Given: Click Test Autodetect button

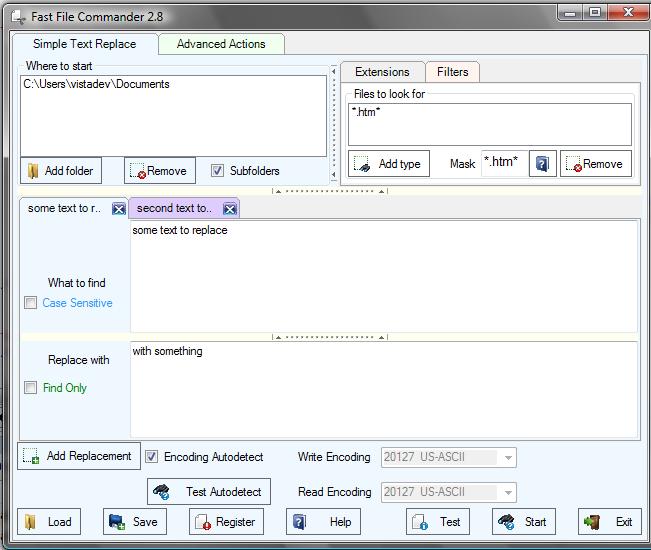Looking at the screenshot, I should point(209,491).
